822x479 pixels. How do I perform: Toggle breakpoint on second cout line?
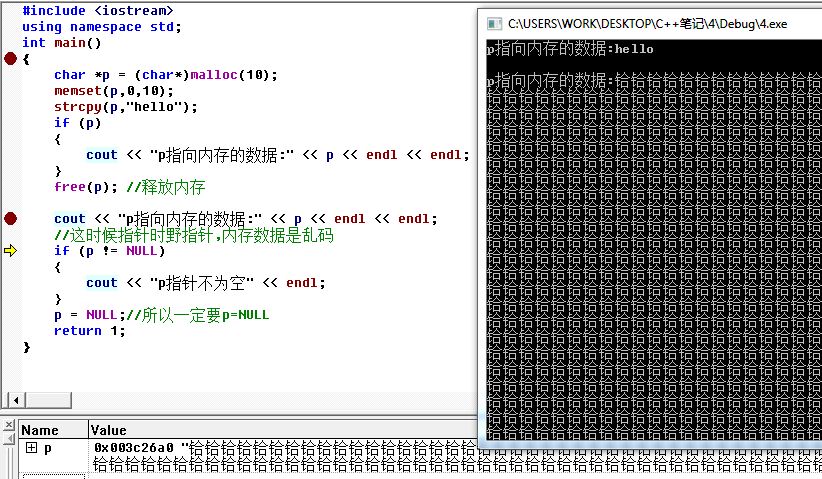(x=10, y=219)
